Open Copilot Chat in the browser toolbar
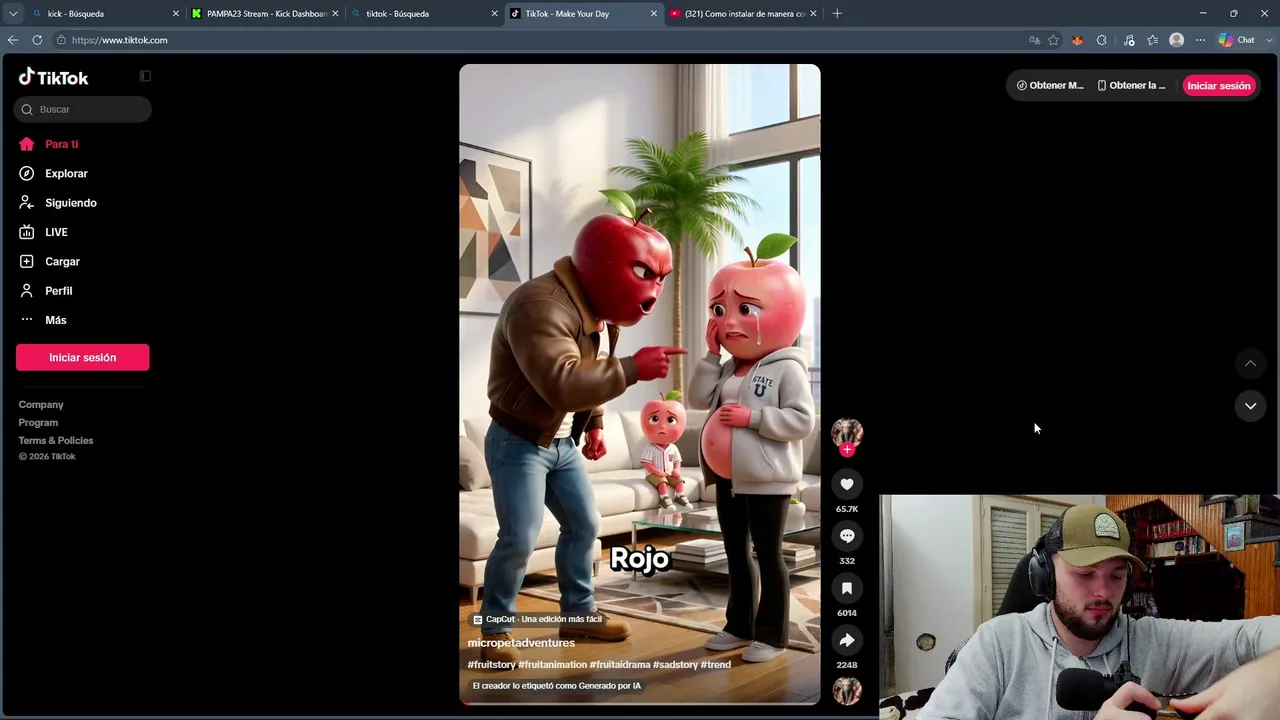 click(x=1237, y=40)
